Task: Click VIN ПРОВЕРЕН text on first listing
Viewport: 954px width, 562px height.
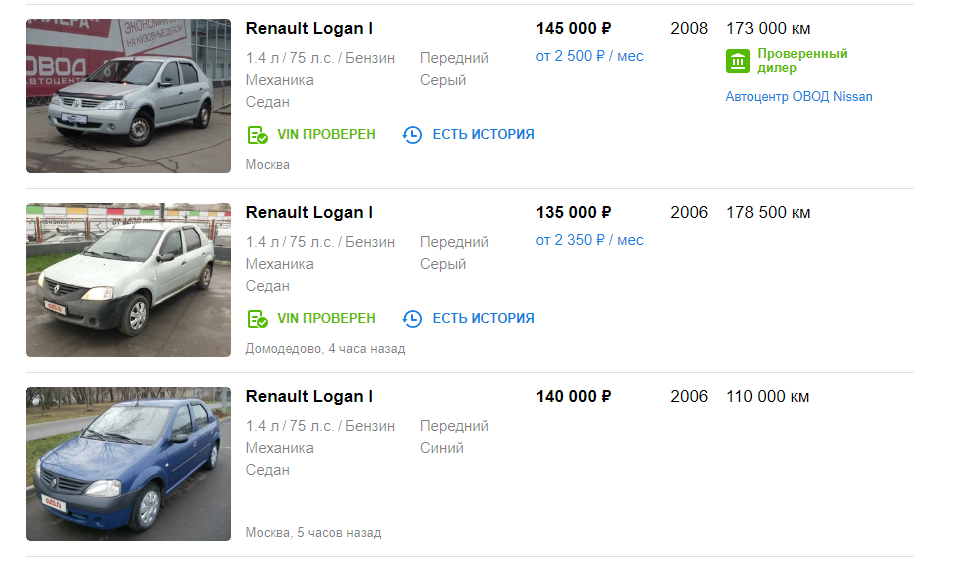Action: click(326, 134)
